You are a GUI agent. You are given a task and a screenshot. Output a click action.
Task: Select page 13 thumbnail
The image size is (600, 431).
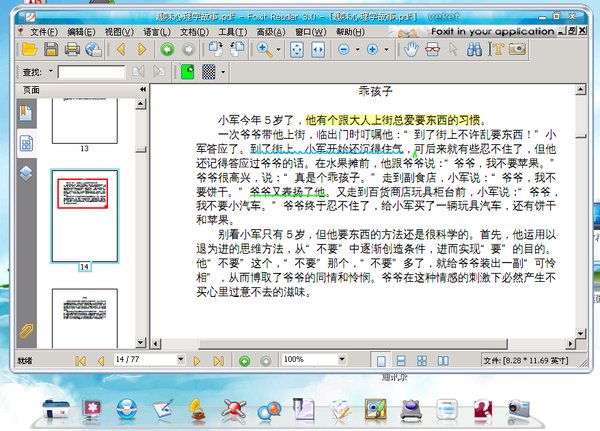click(85, 121)
